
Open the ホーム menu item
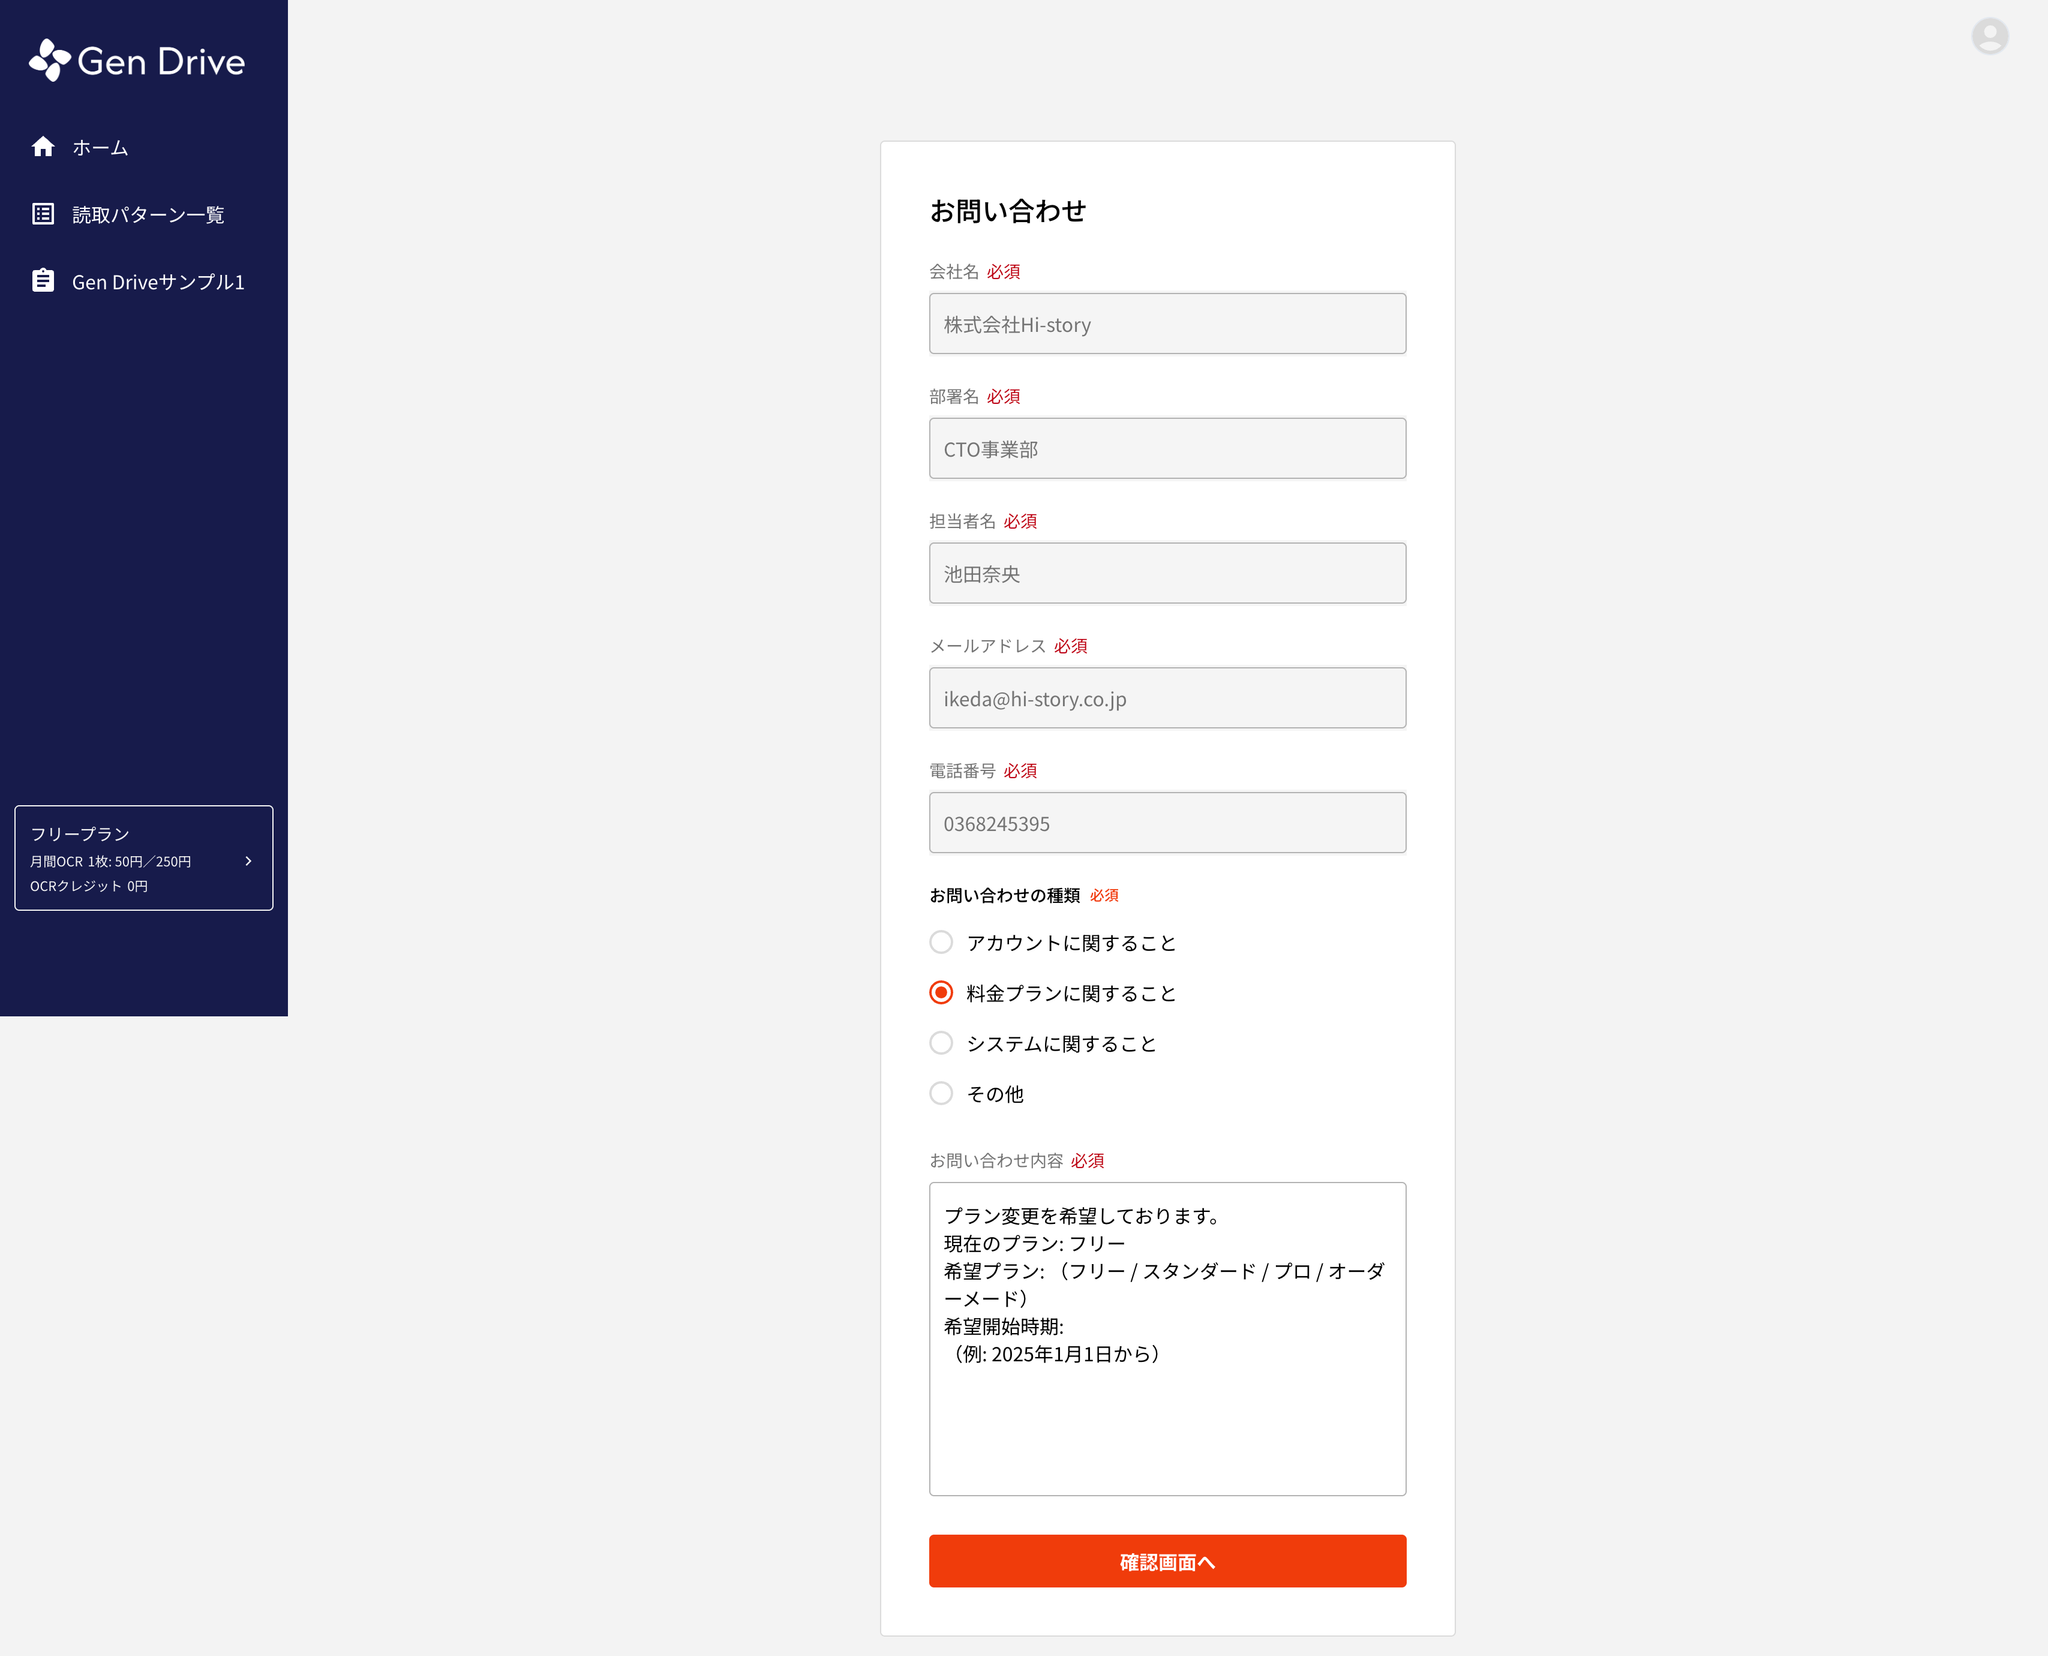point(100,148)
